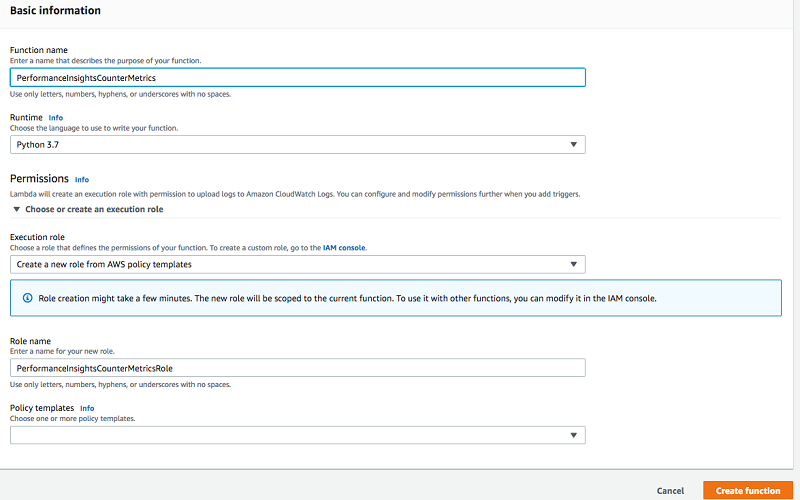Open the Python 3.7 runtime selector
Image resolution: width=800 pixels, height=500 pixels.
tap(297, 145)
